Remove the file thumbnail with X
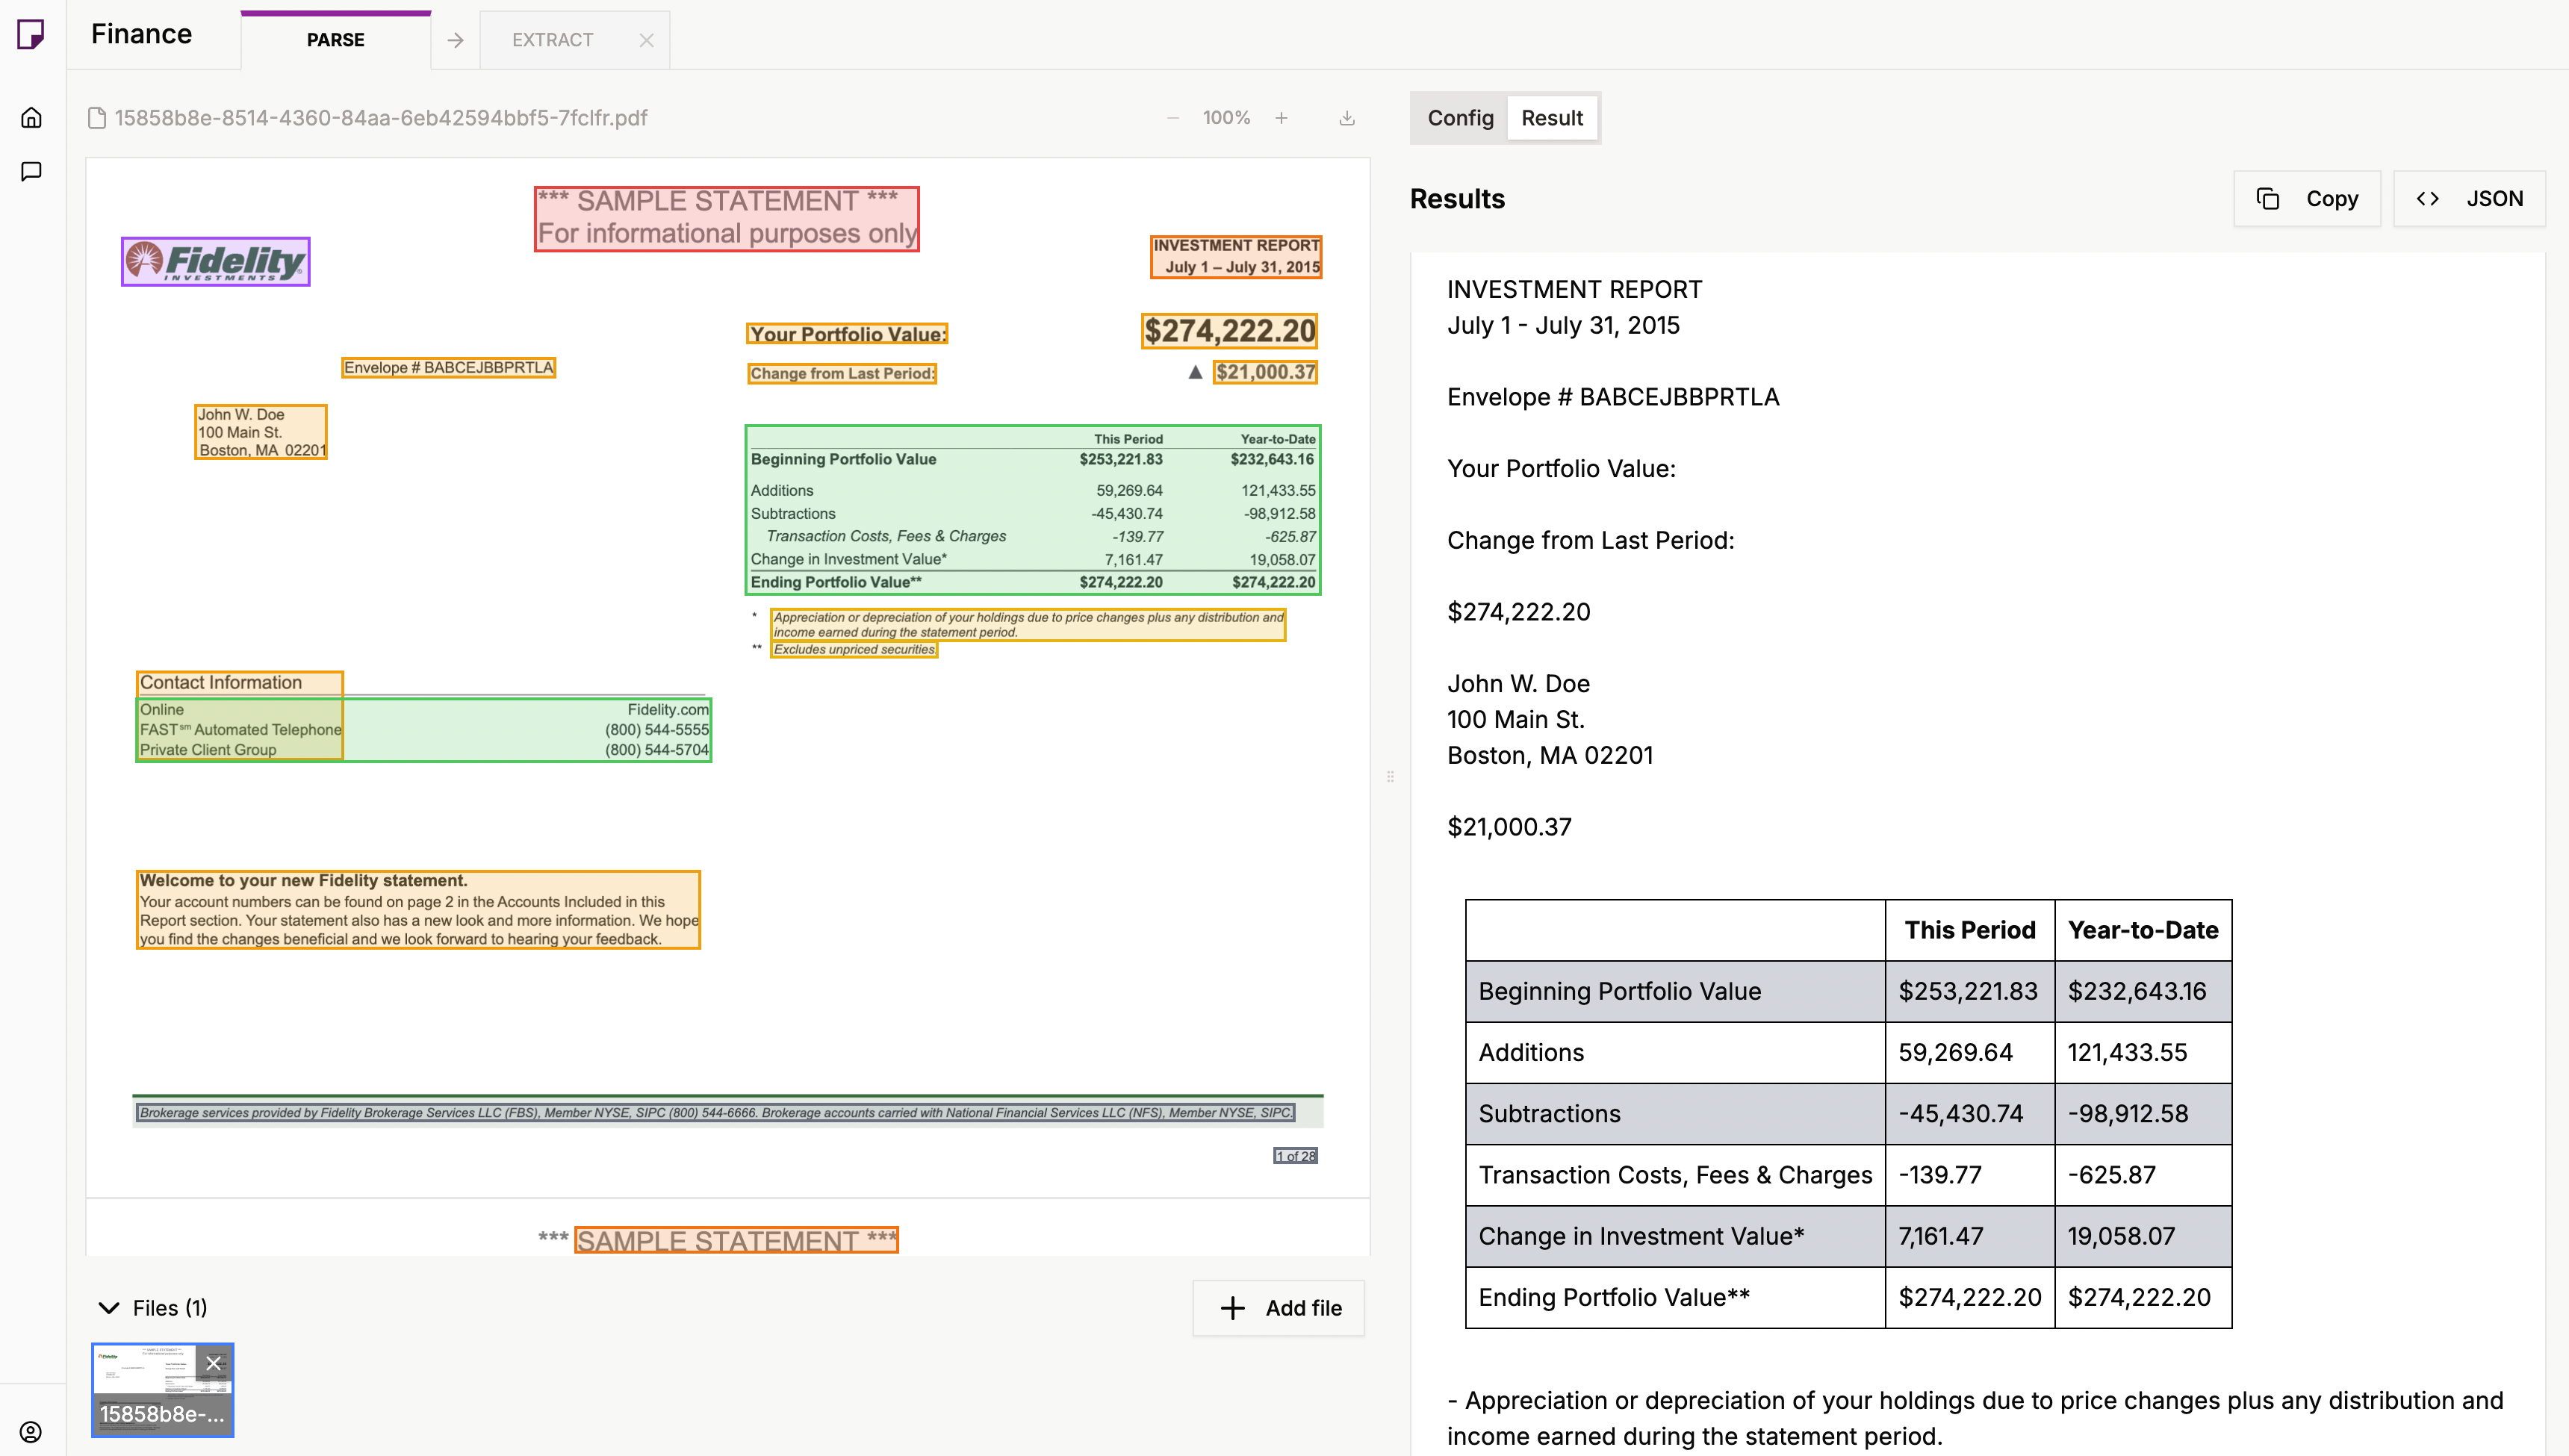 point(213,1363)
